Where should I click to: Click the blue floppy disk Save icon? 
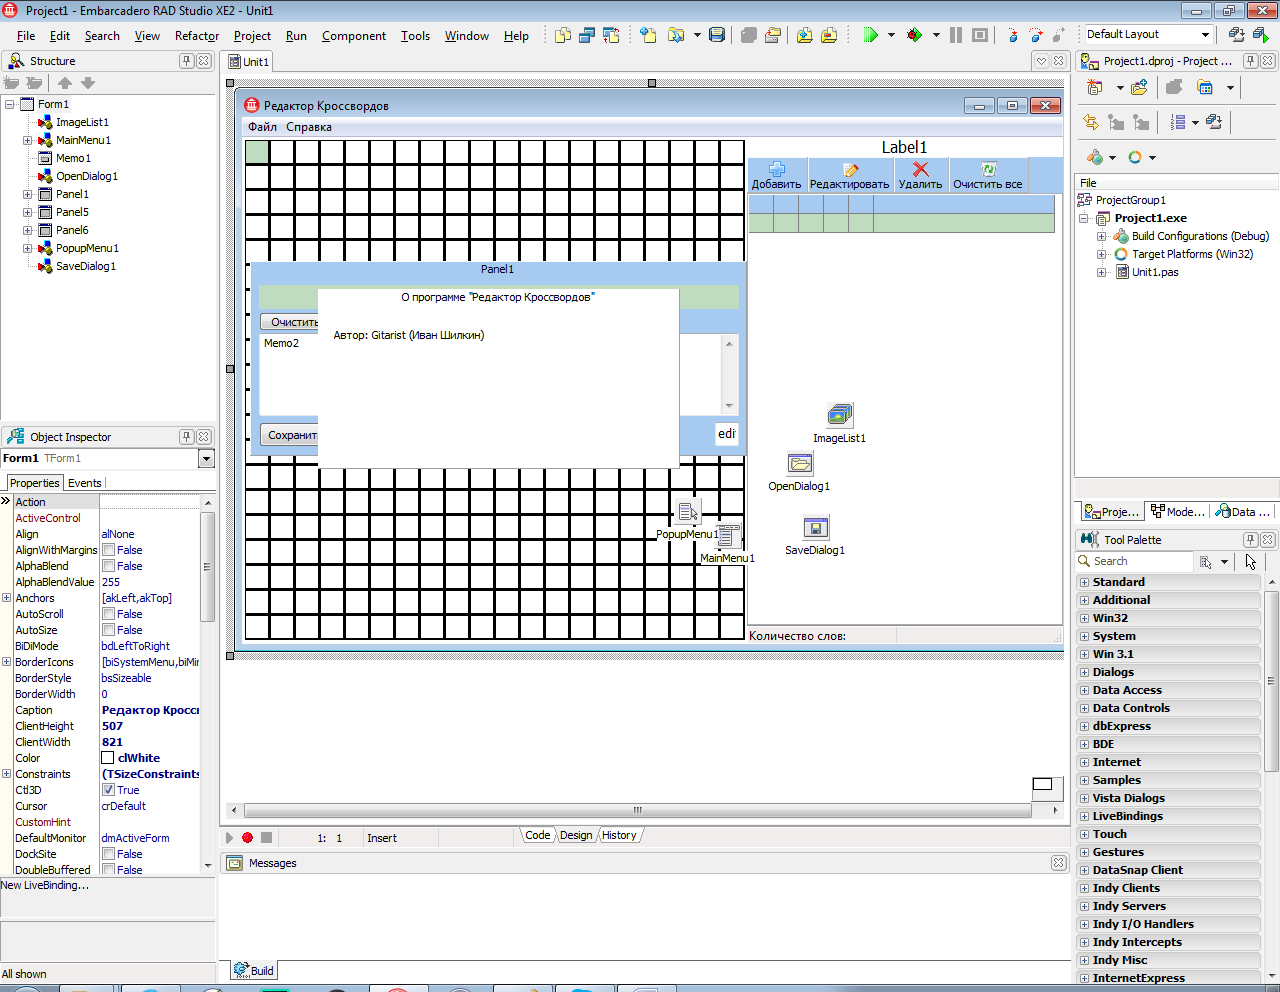pos(717,35)
